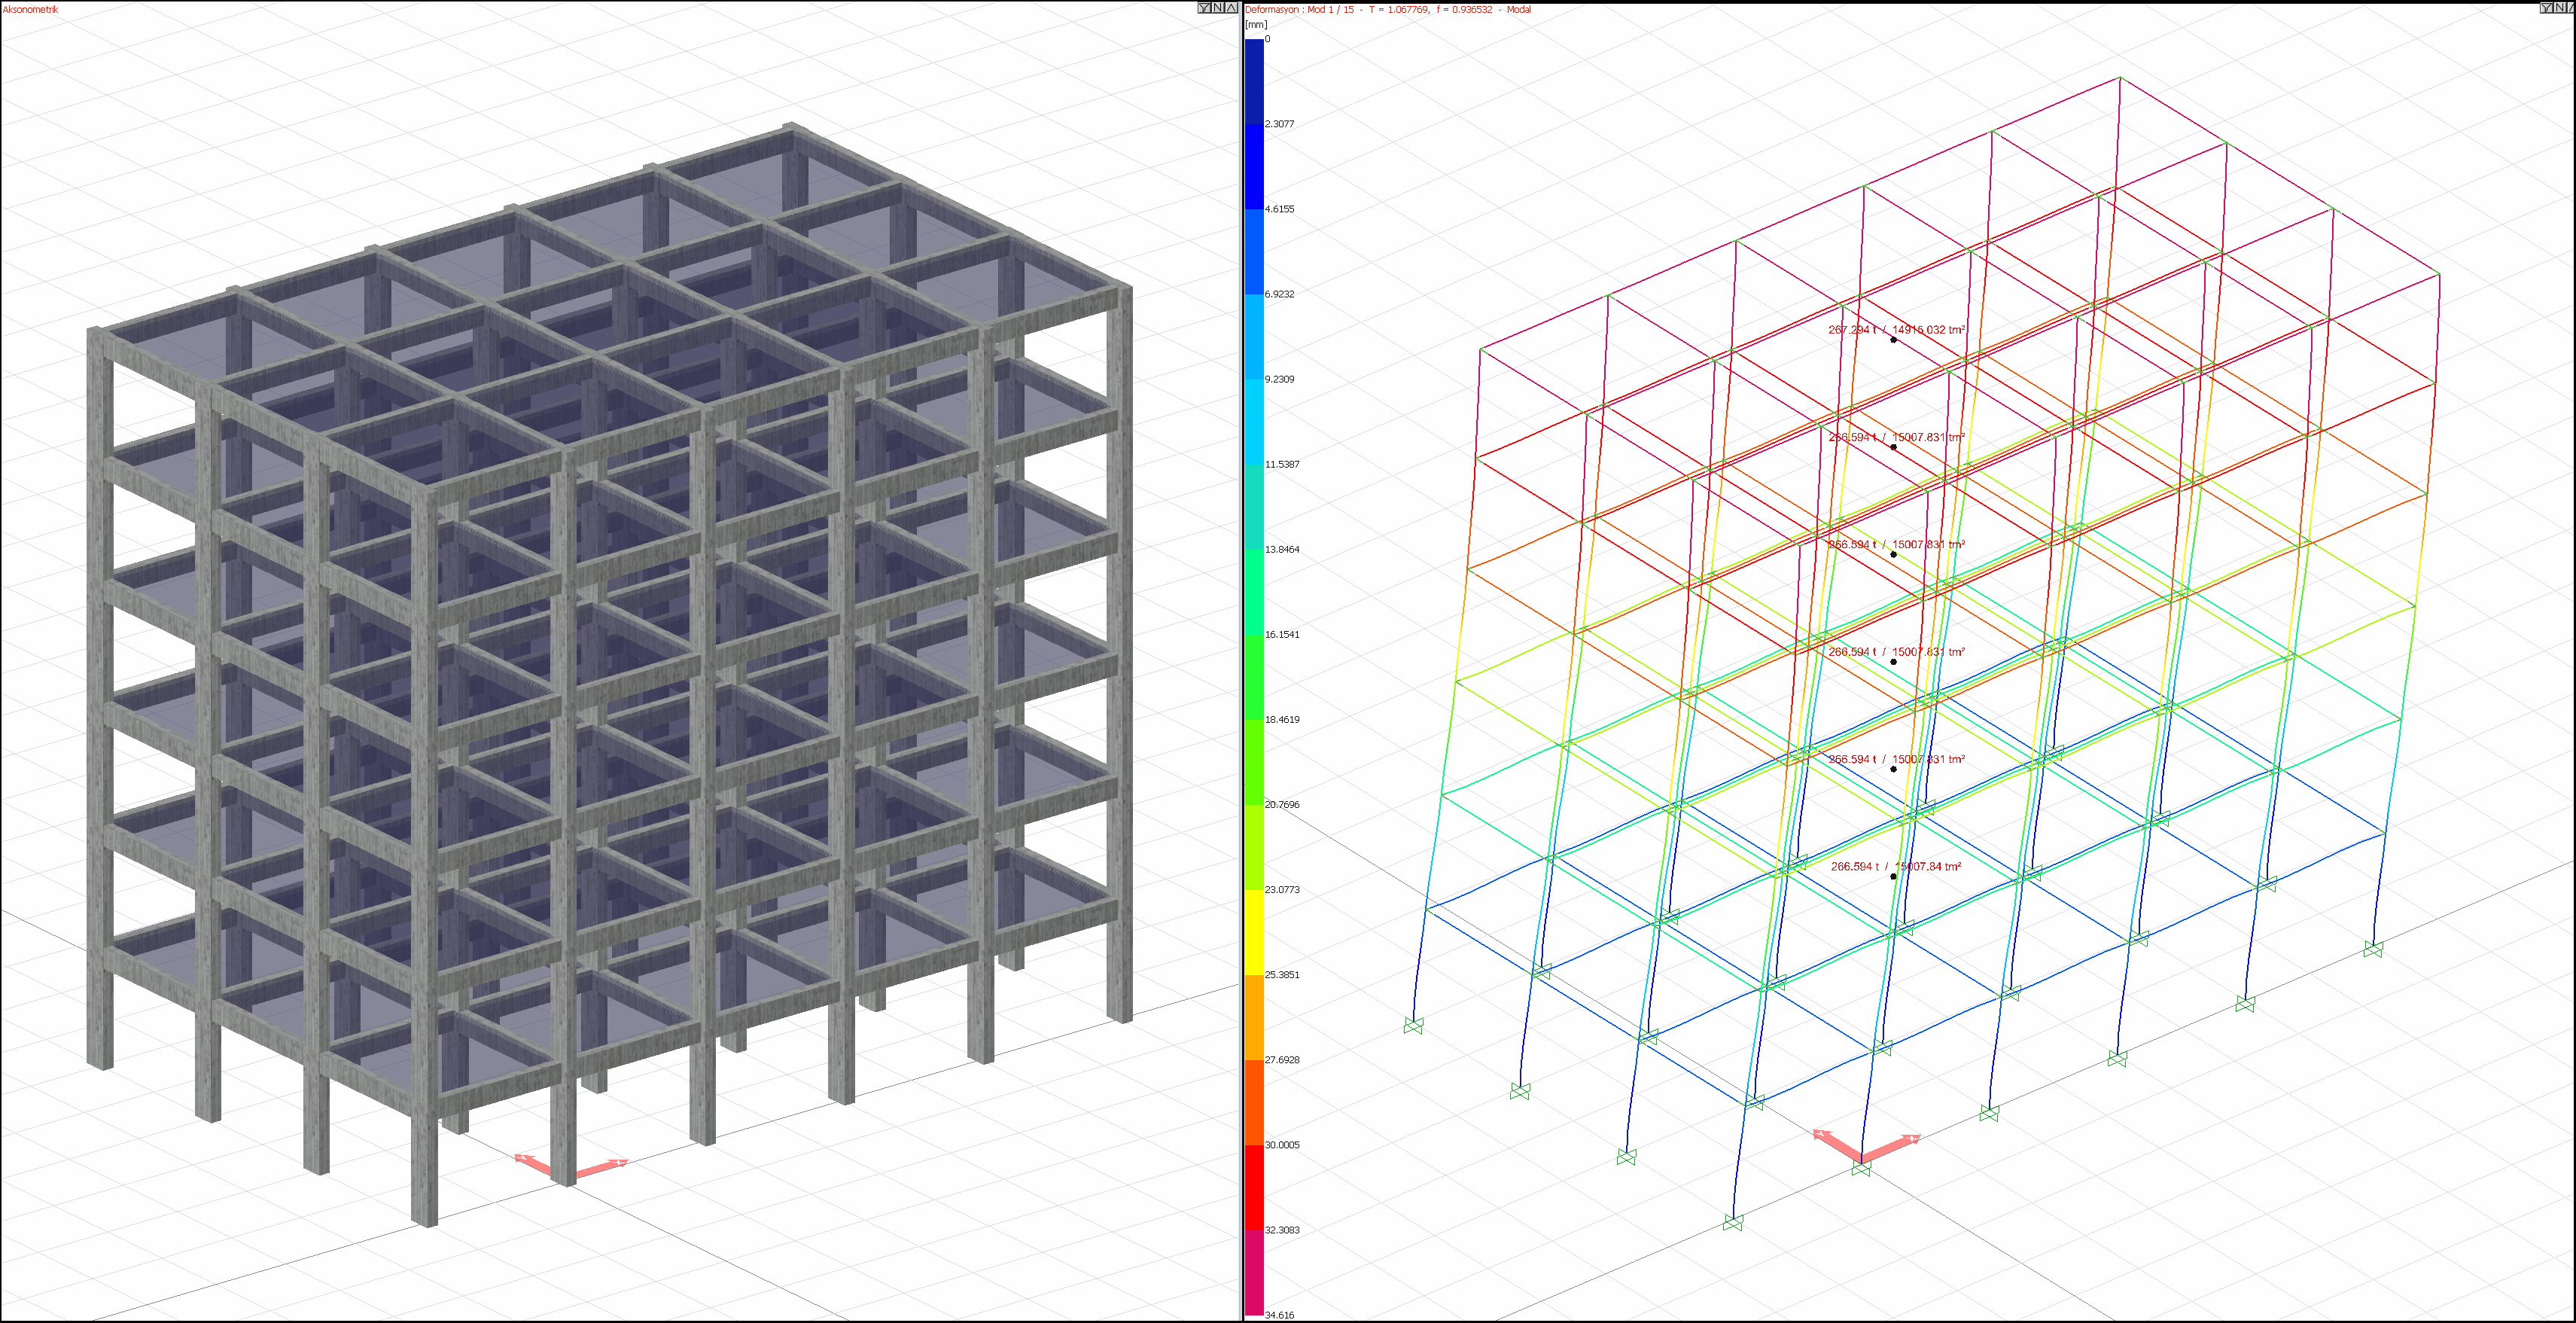The width and height of the screenshot is (2576, 1323).
Task: Click the filter funnel icon in Deformasyon view
Action: pos(2545,8)
